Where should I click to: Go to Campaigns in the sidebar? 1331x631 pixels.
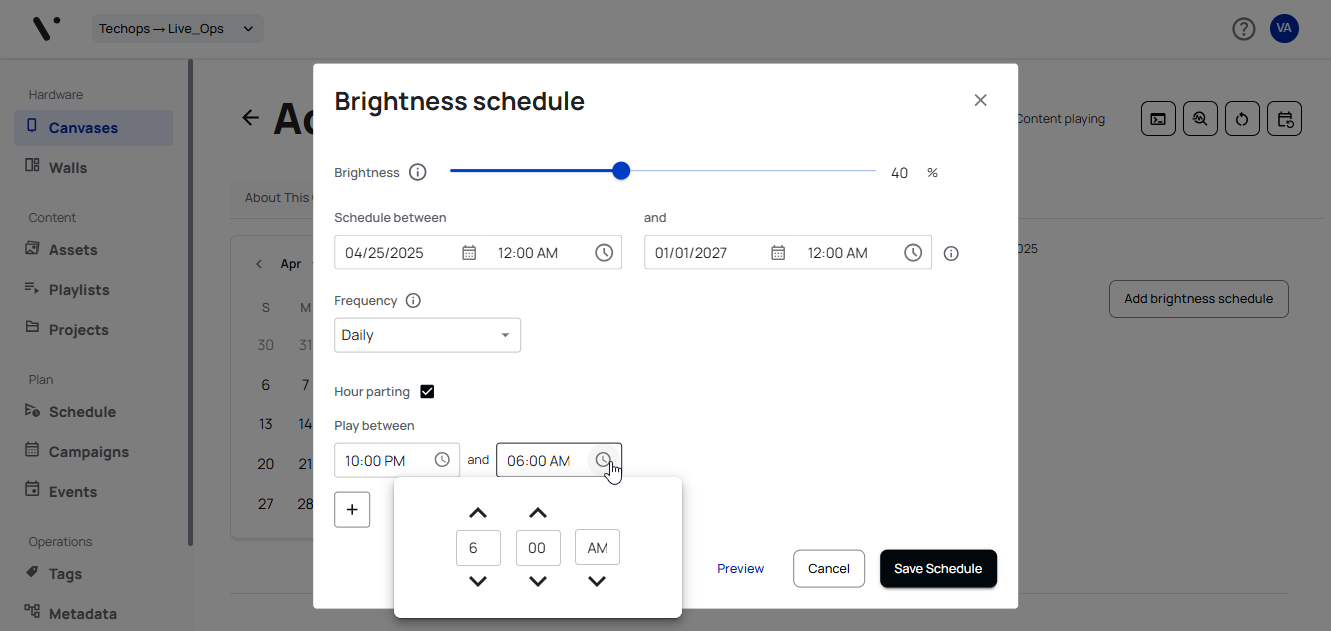pos(89,452)
